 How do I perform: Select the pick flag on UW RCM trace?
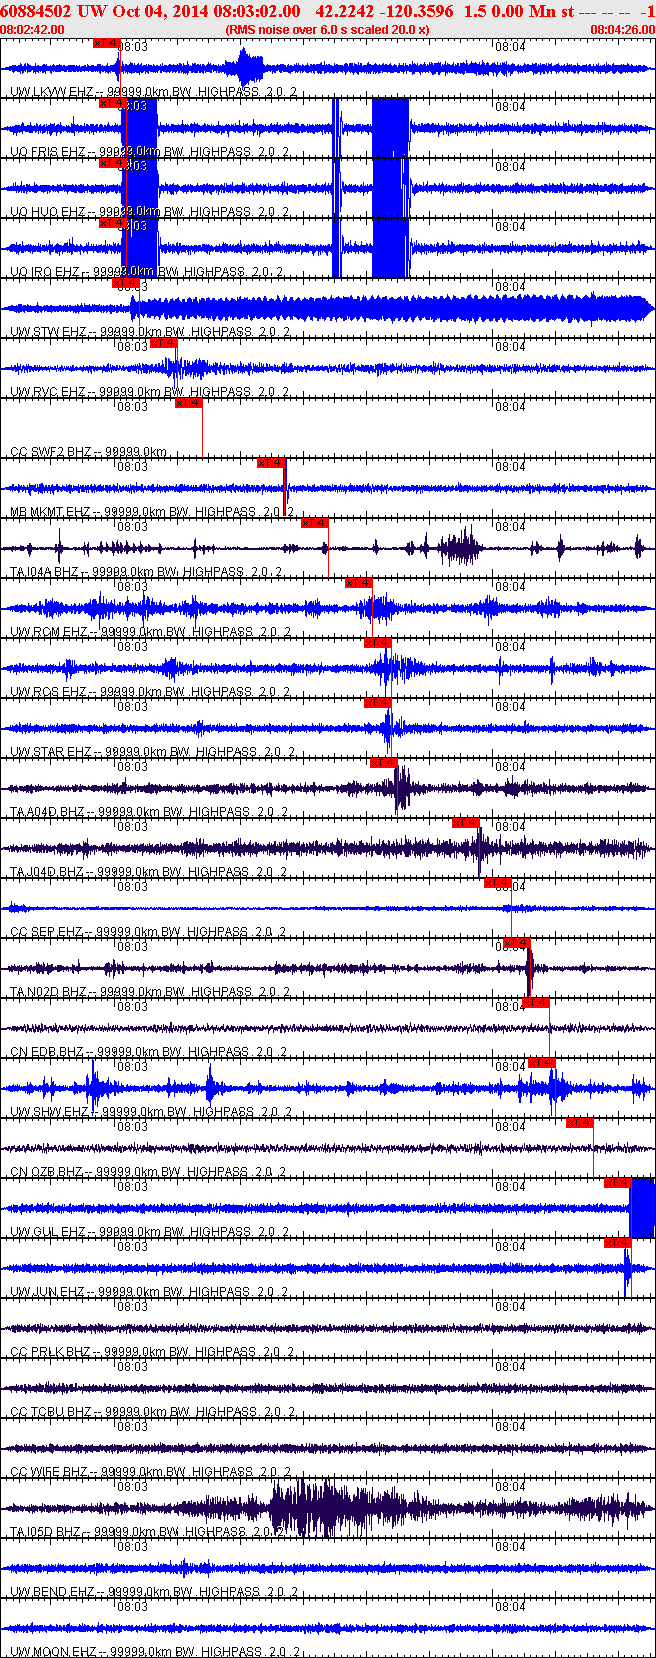click(358, 583)
